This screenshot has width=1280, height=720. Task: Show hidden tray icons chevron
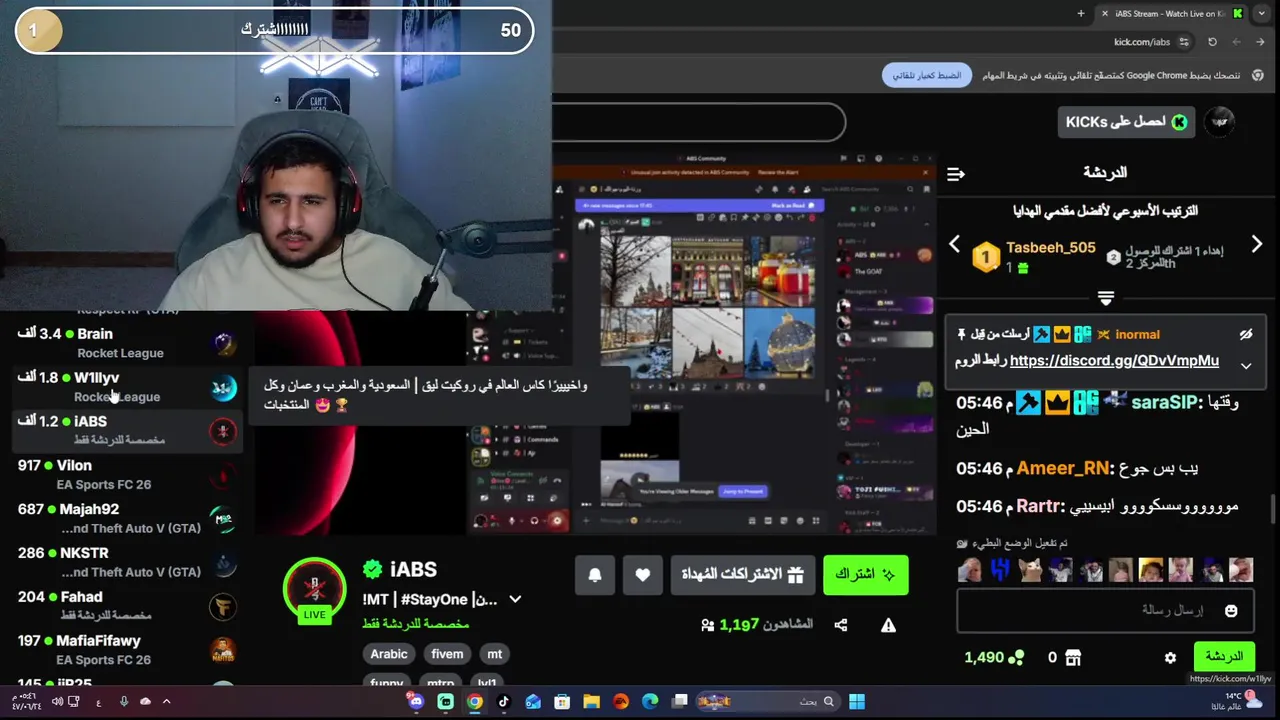coord(166,702)
